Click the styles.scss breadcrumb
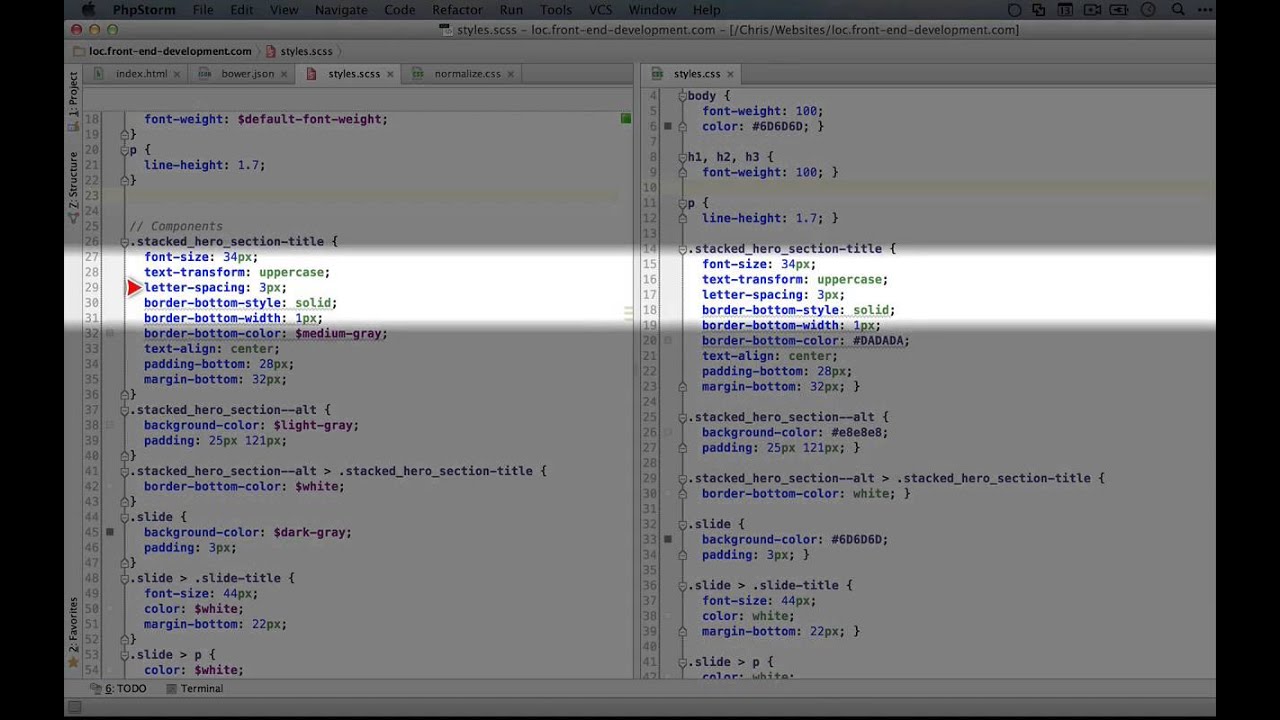The image size is (1280, 720). coord(306,51)
